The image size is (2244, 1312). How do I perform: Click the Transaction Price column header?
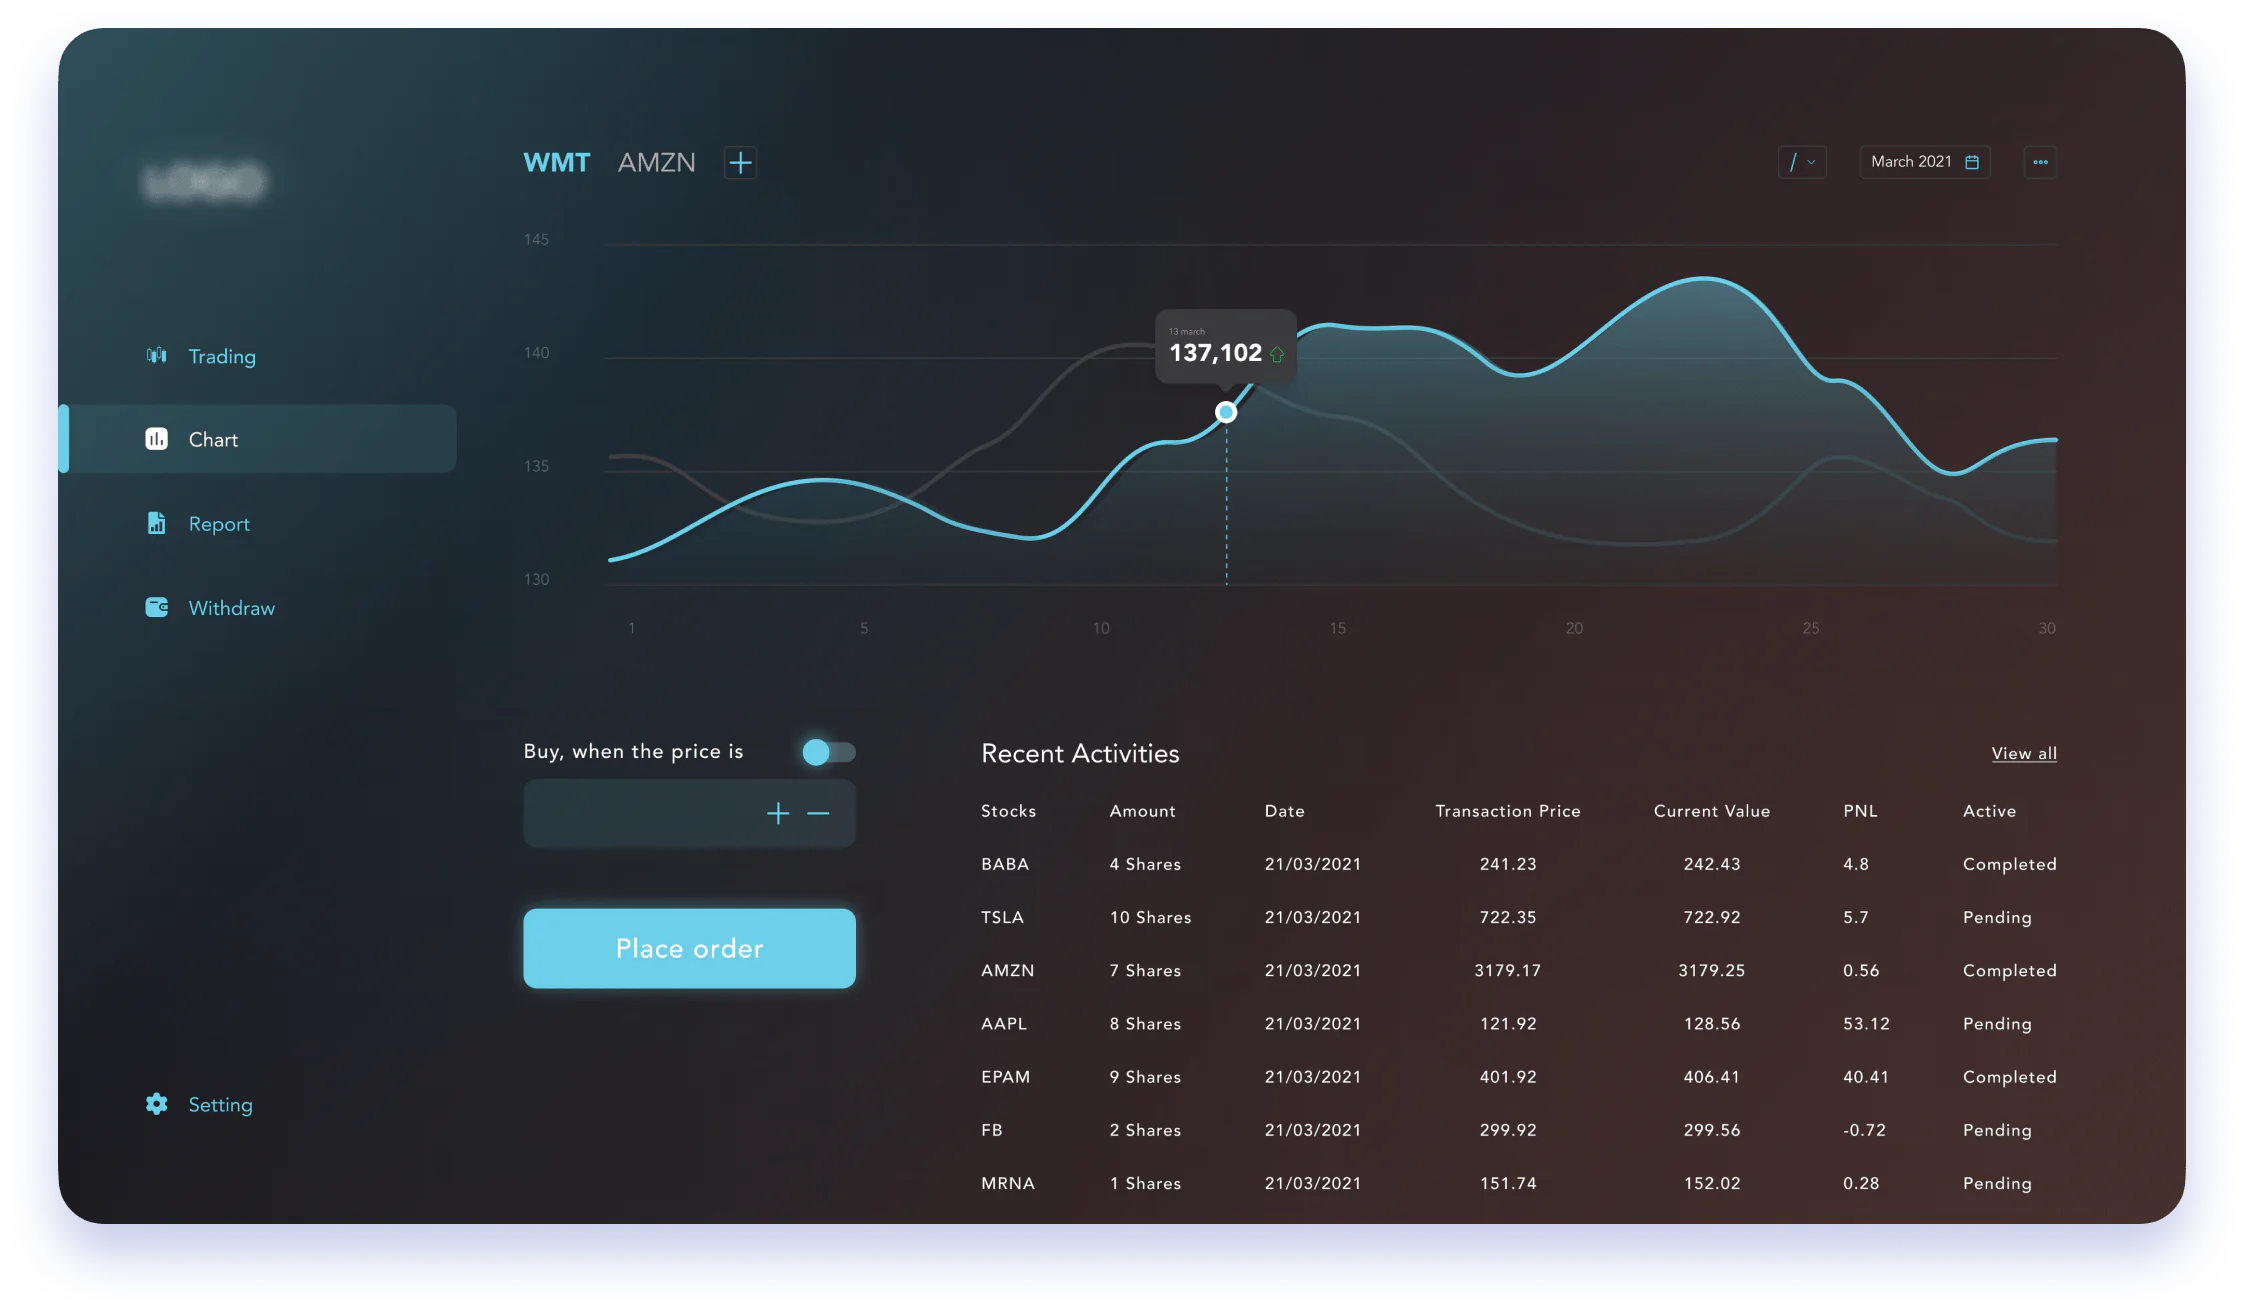point(1508,811)
